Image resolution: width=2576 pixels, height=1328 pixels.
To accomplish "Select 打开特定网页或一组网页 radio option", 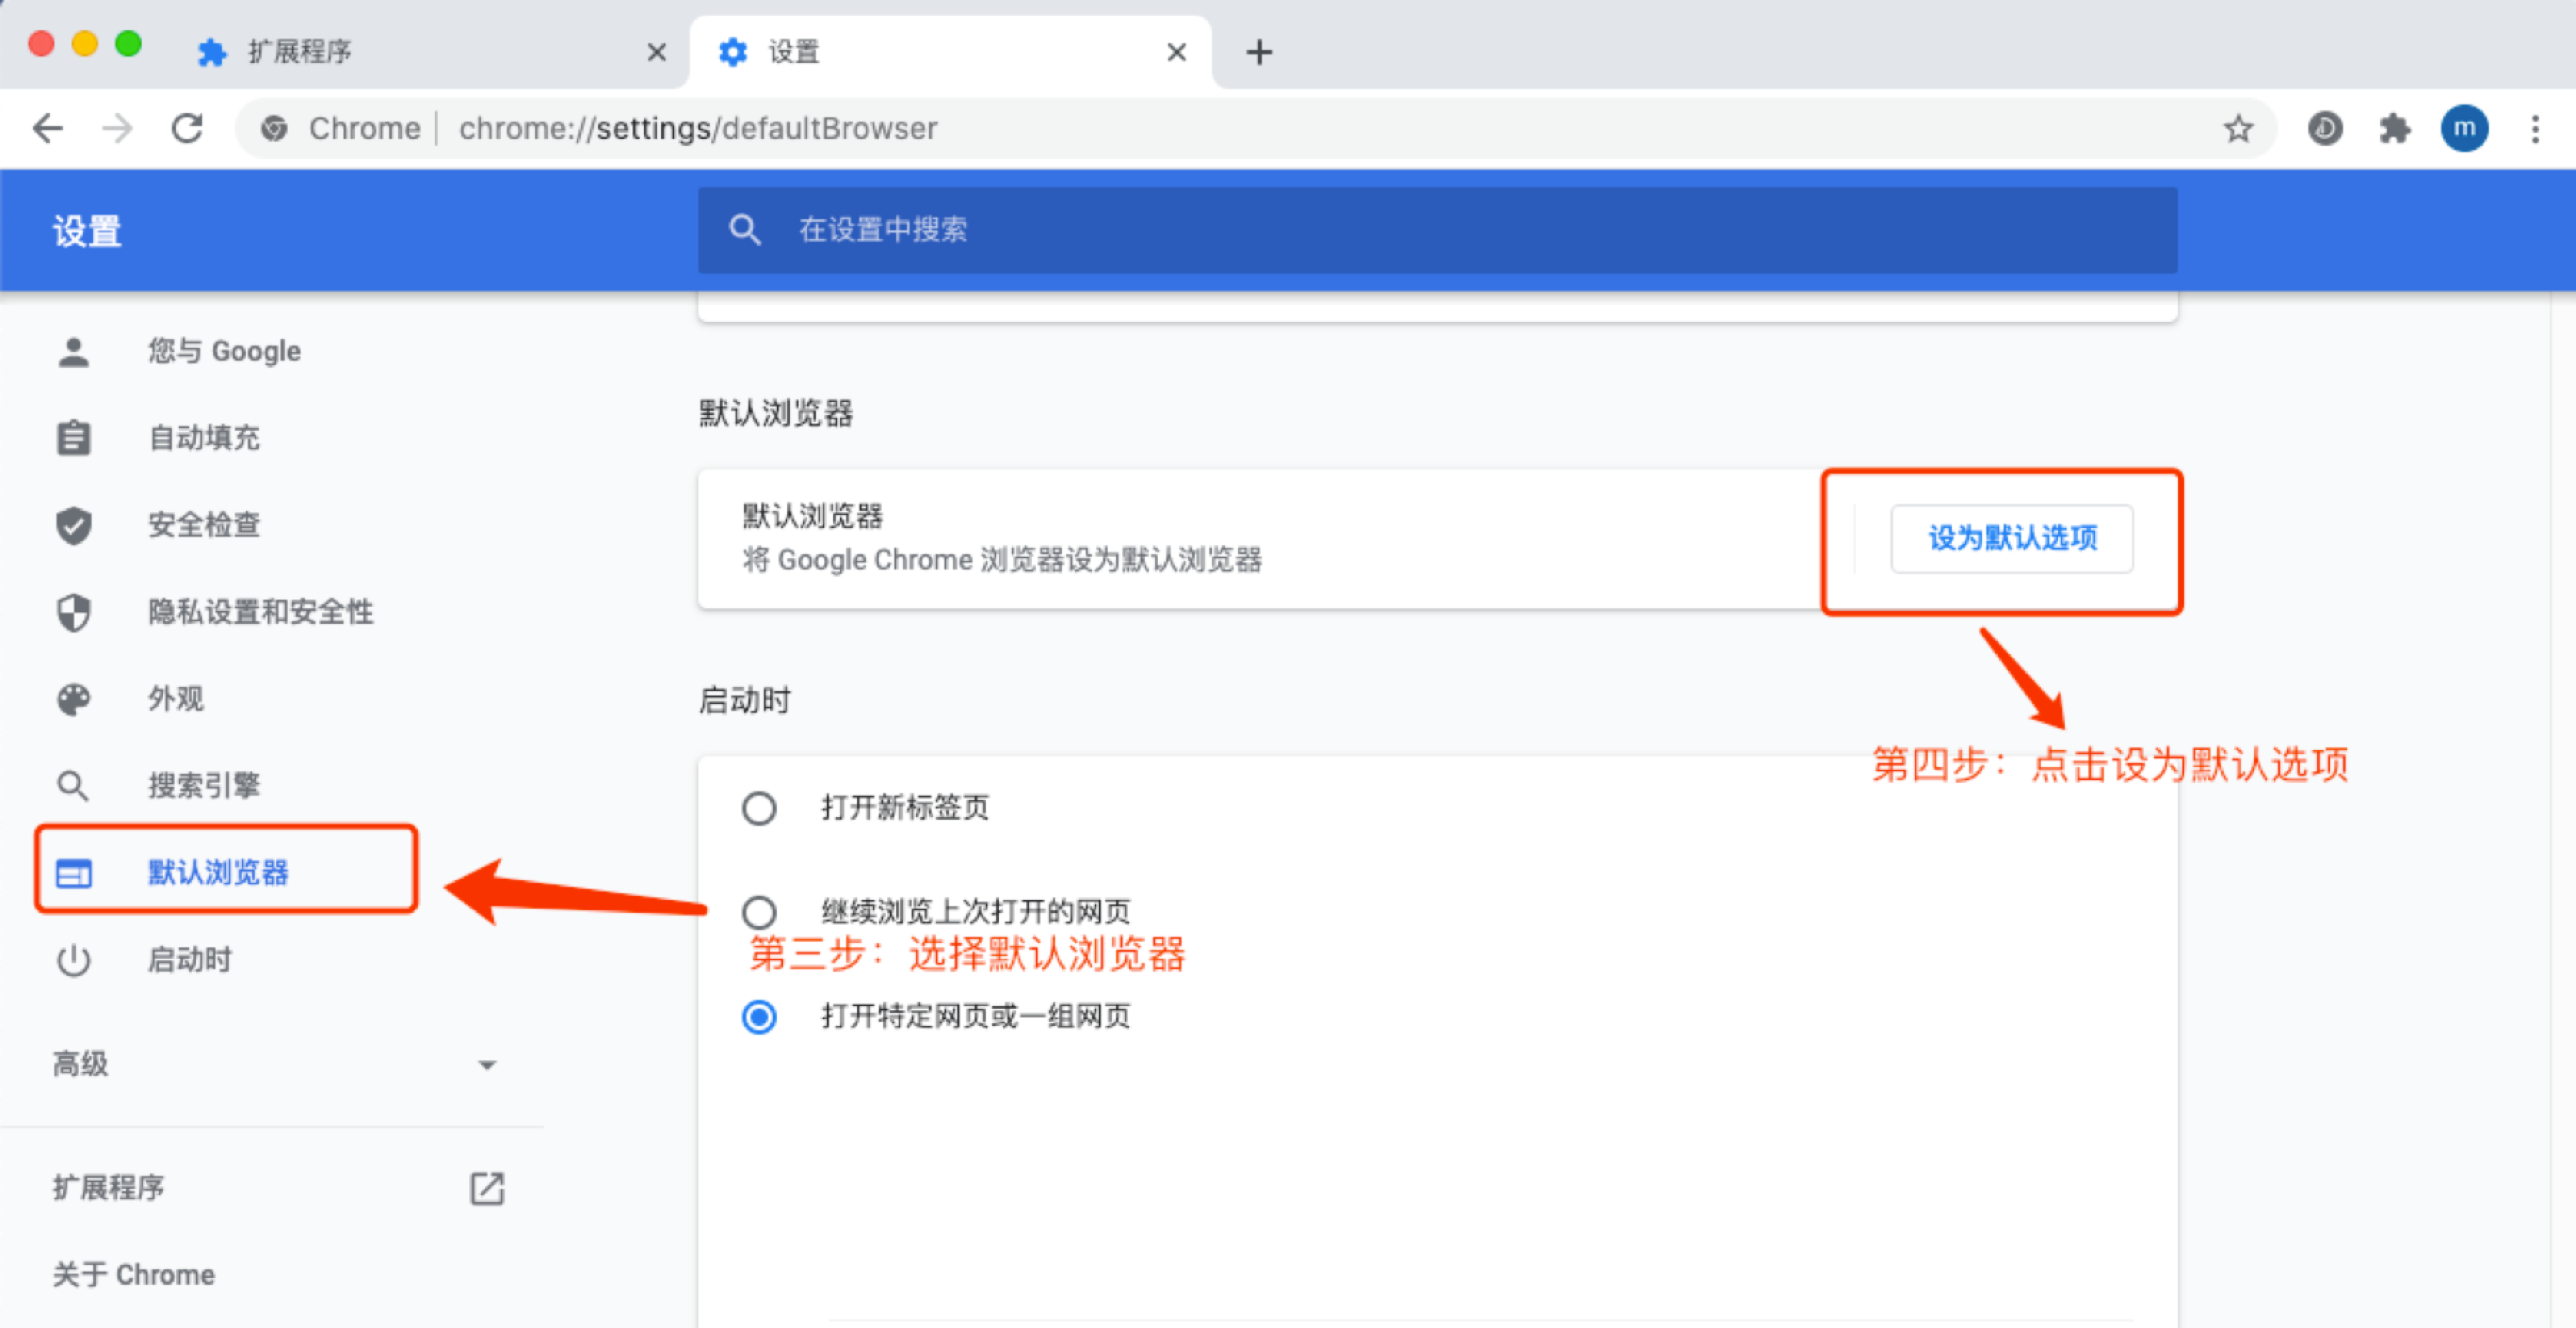I will 759,1017.
